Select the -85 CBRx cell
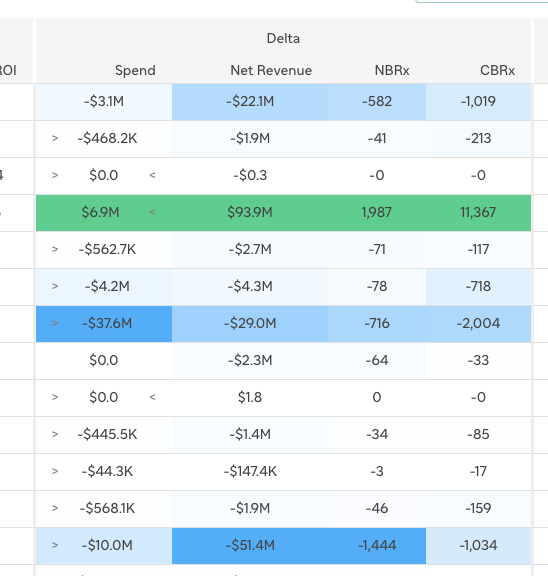Image resolution: width=548 pixels, height=576 pixels. click(478, 434)
